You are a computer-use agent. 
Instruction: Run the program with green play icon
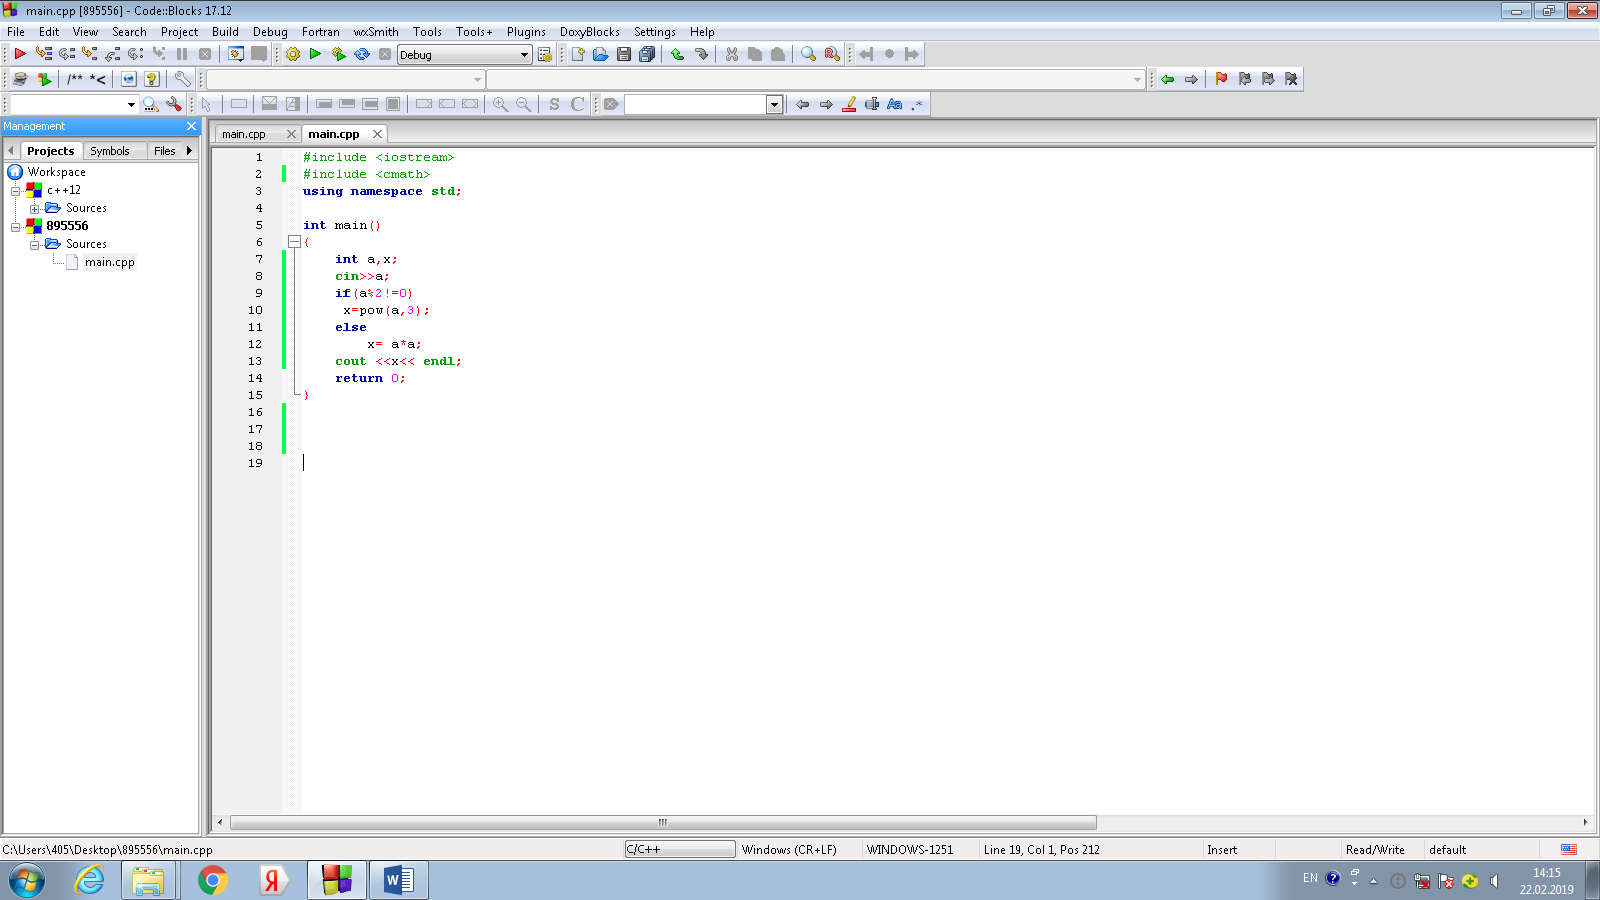[x=315, y=54]
